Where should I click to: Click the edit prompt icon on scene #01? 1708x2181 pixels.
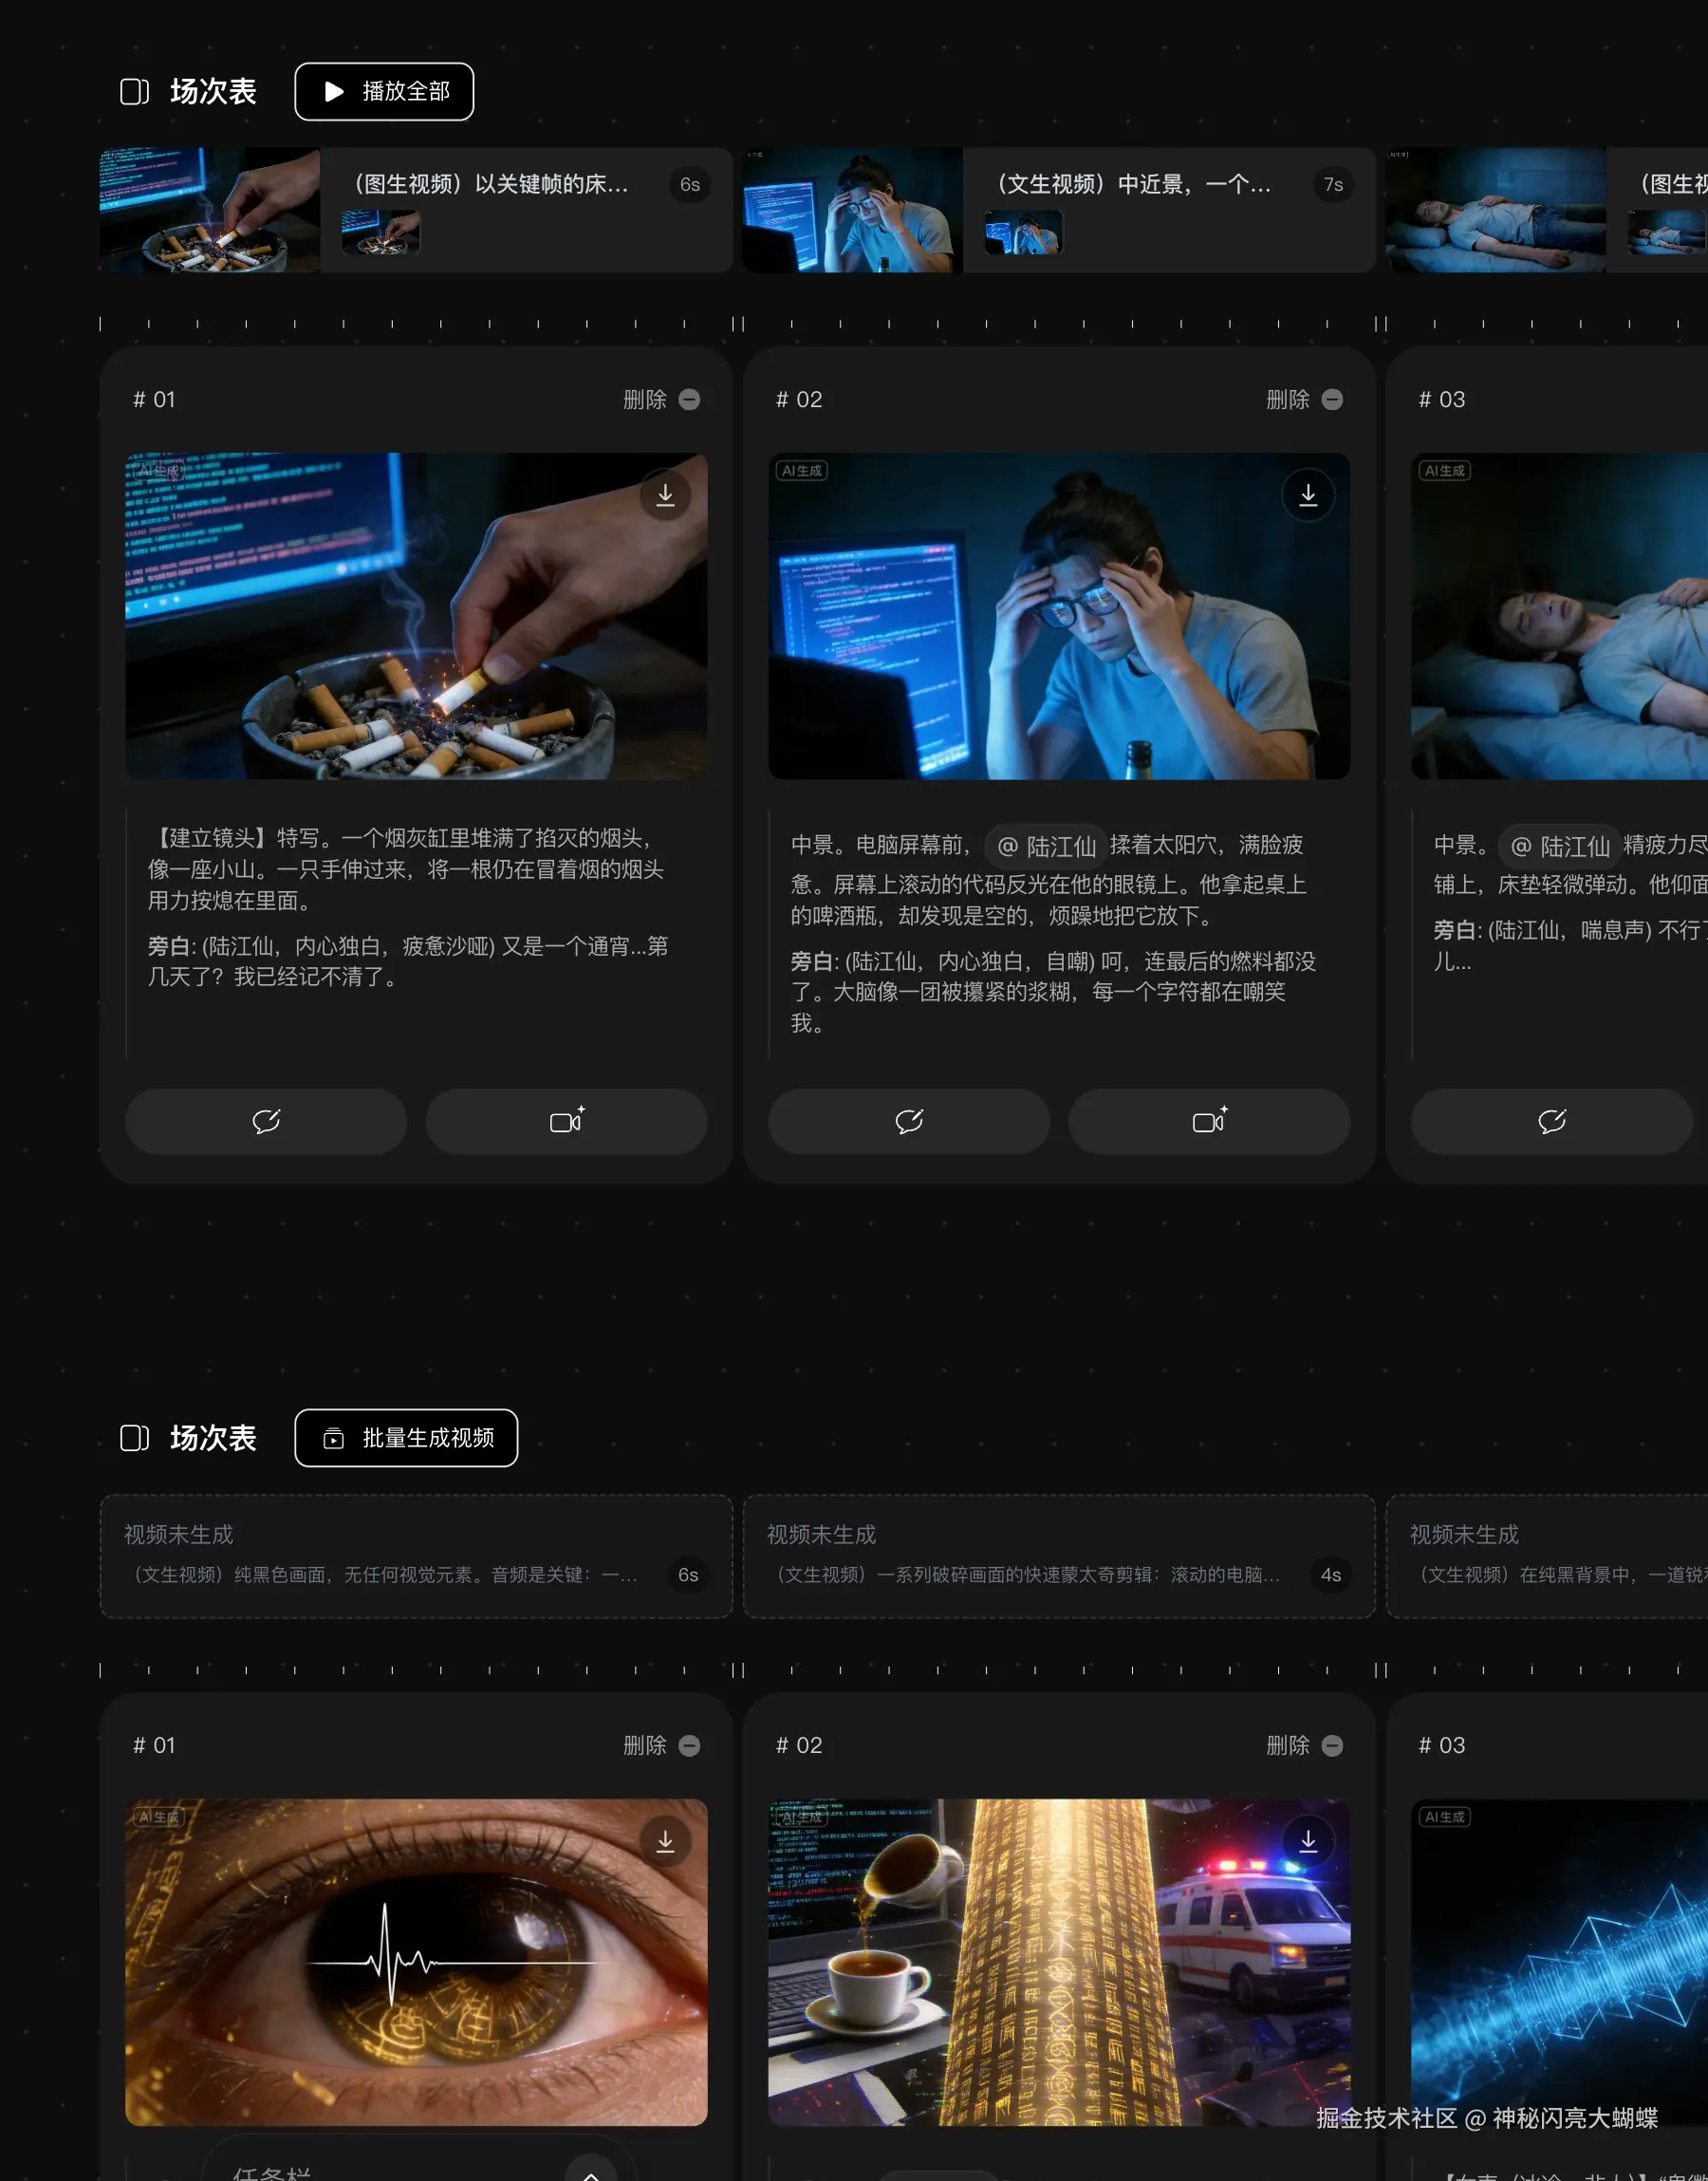coord(265,1121)
